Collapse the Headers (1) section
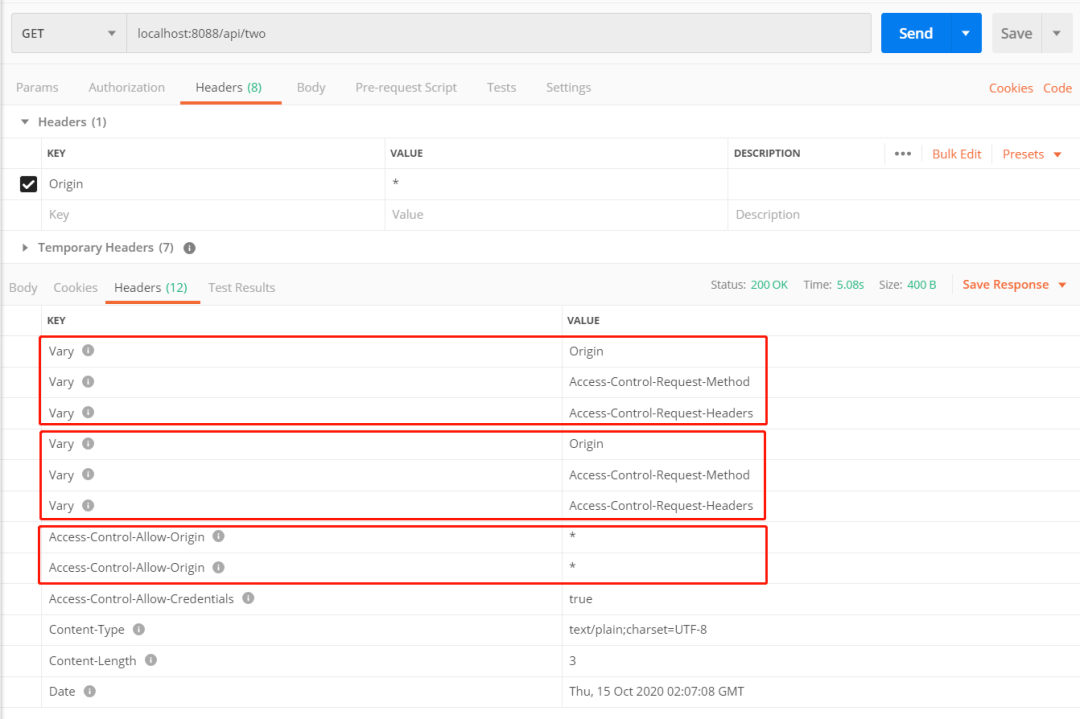The image size is (1080, 719). pyautogui.click(x=25, y=122)
